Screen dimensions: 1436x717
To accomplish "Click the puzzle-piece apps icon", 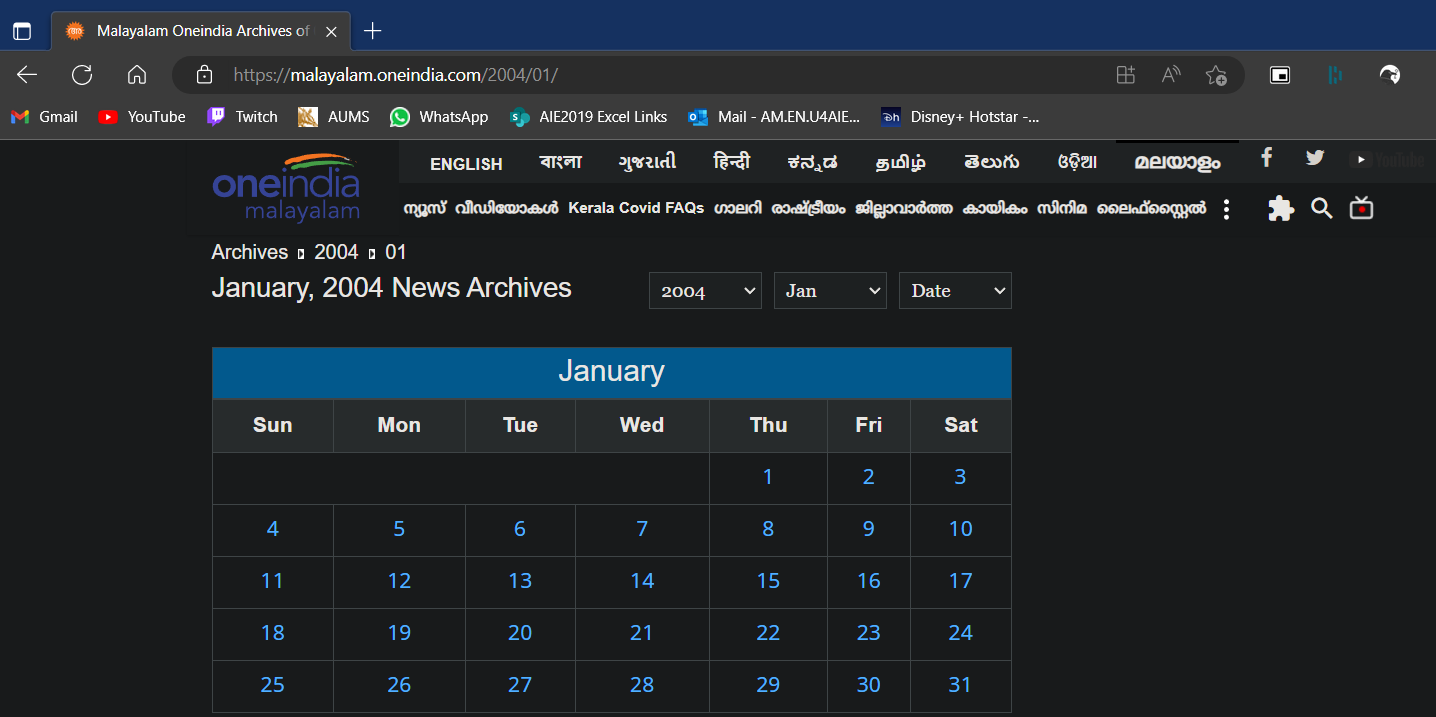I will point(1281,208).
